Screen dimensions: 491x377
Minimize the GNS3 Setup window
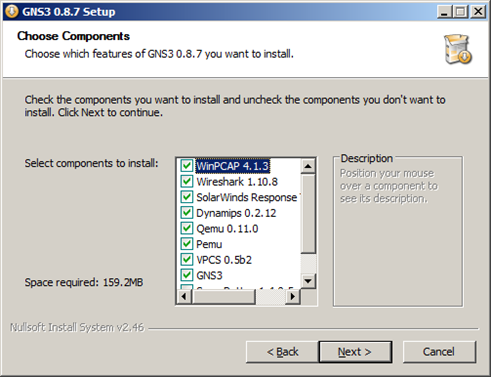pos(445,12)
